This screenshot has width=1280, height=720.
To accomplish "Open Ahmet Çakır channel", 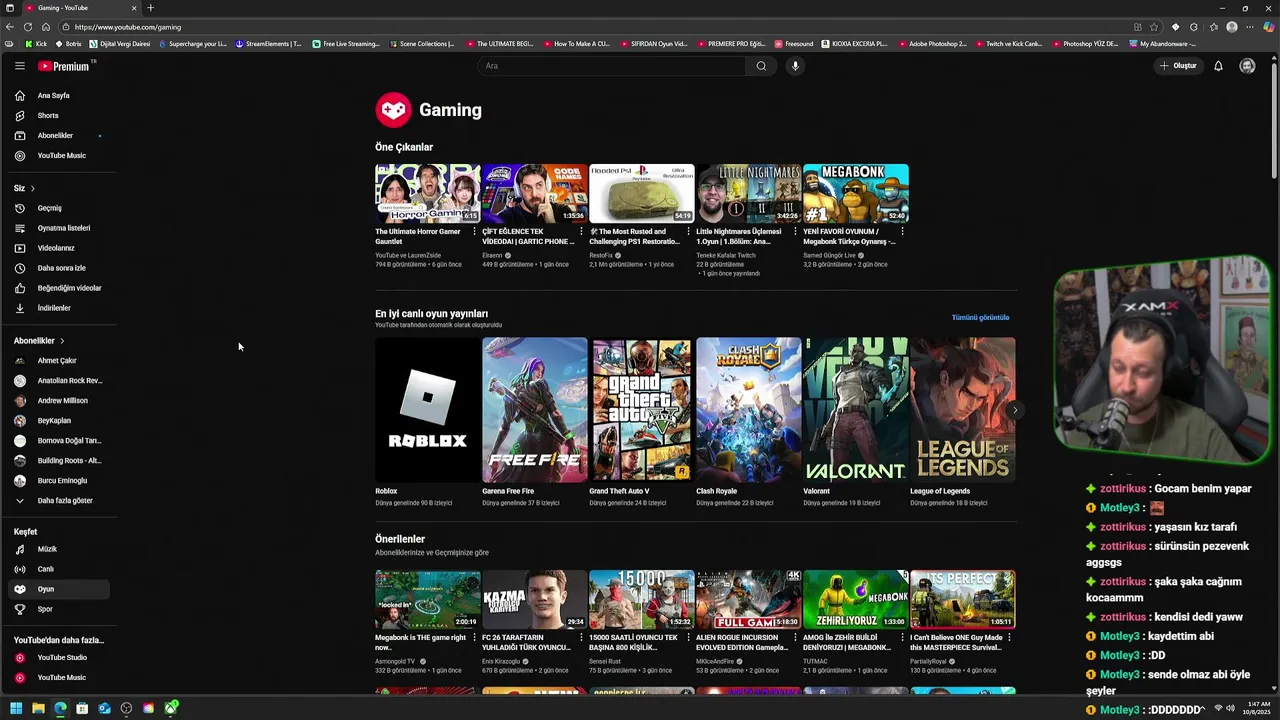I will coord(58,361).
